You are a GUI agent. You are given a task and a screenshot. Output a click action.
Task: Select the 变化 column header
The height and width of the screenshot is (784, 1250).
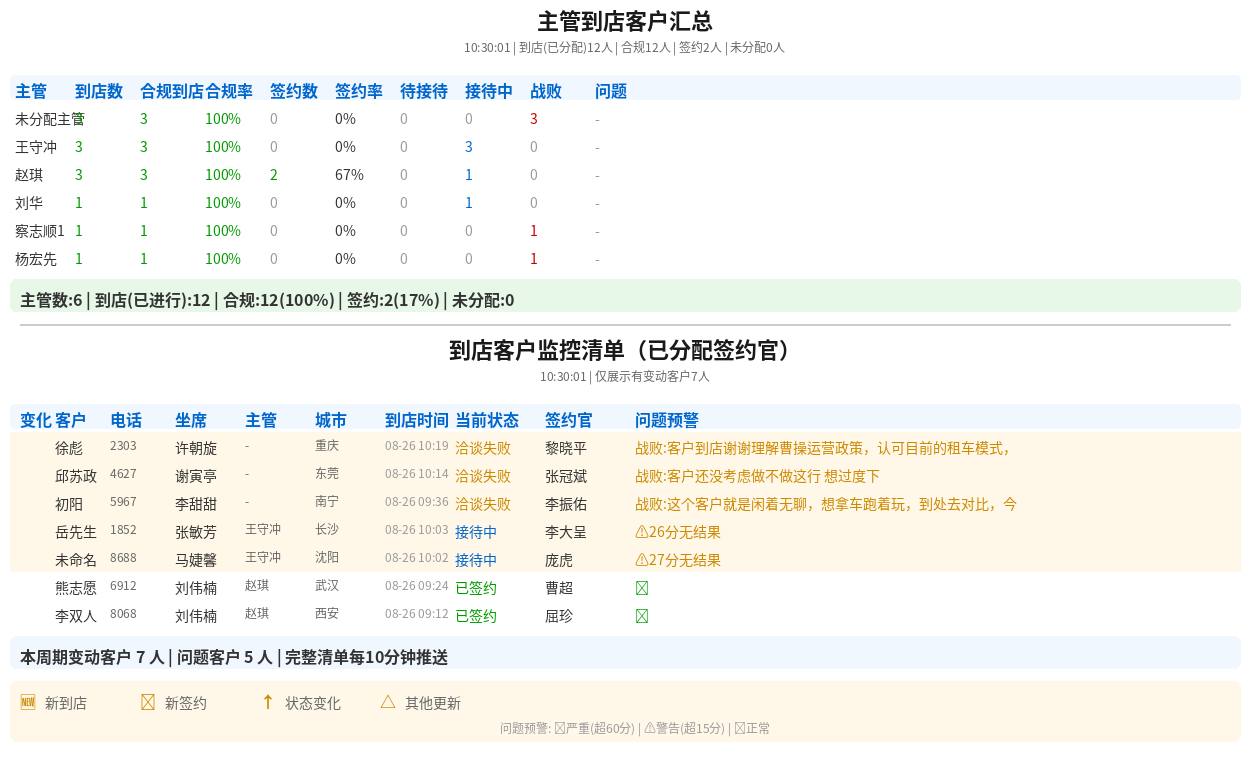pyautogui.click(x=36, y=420)
